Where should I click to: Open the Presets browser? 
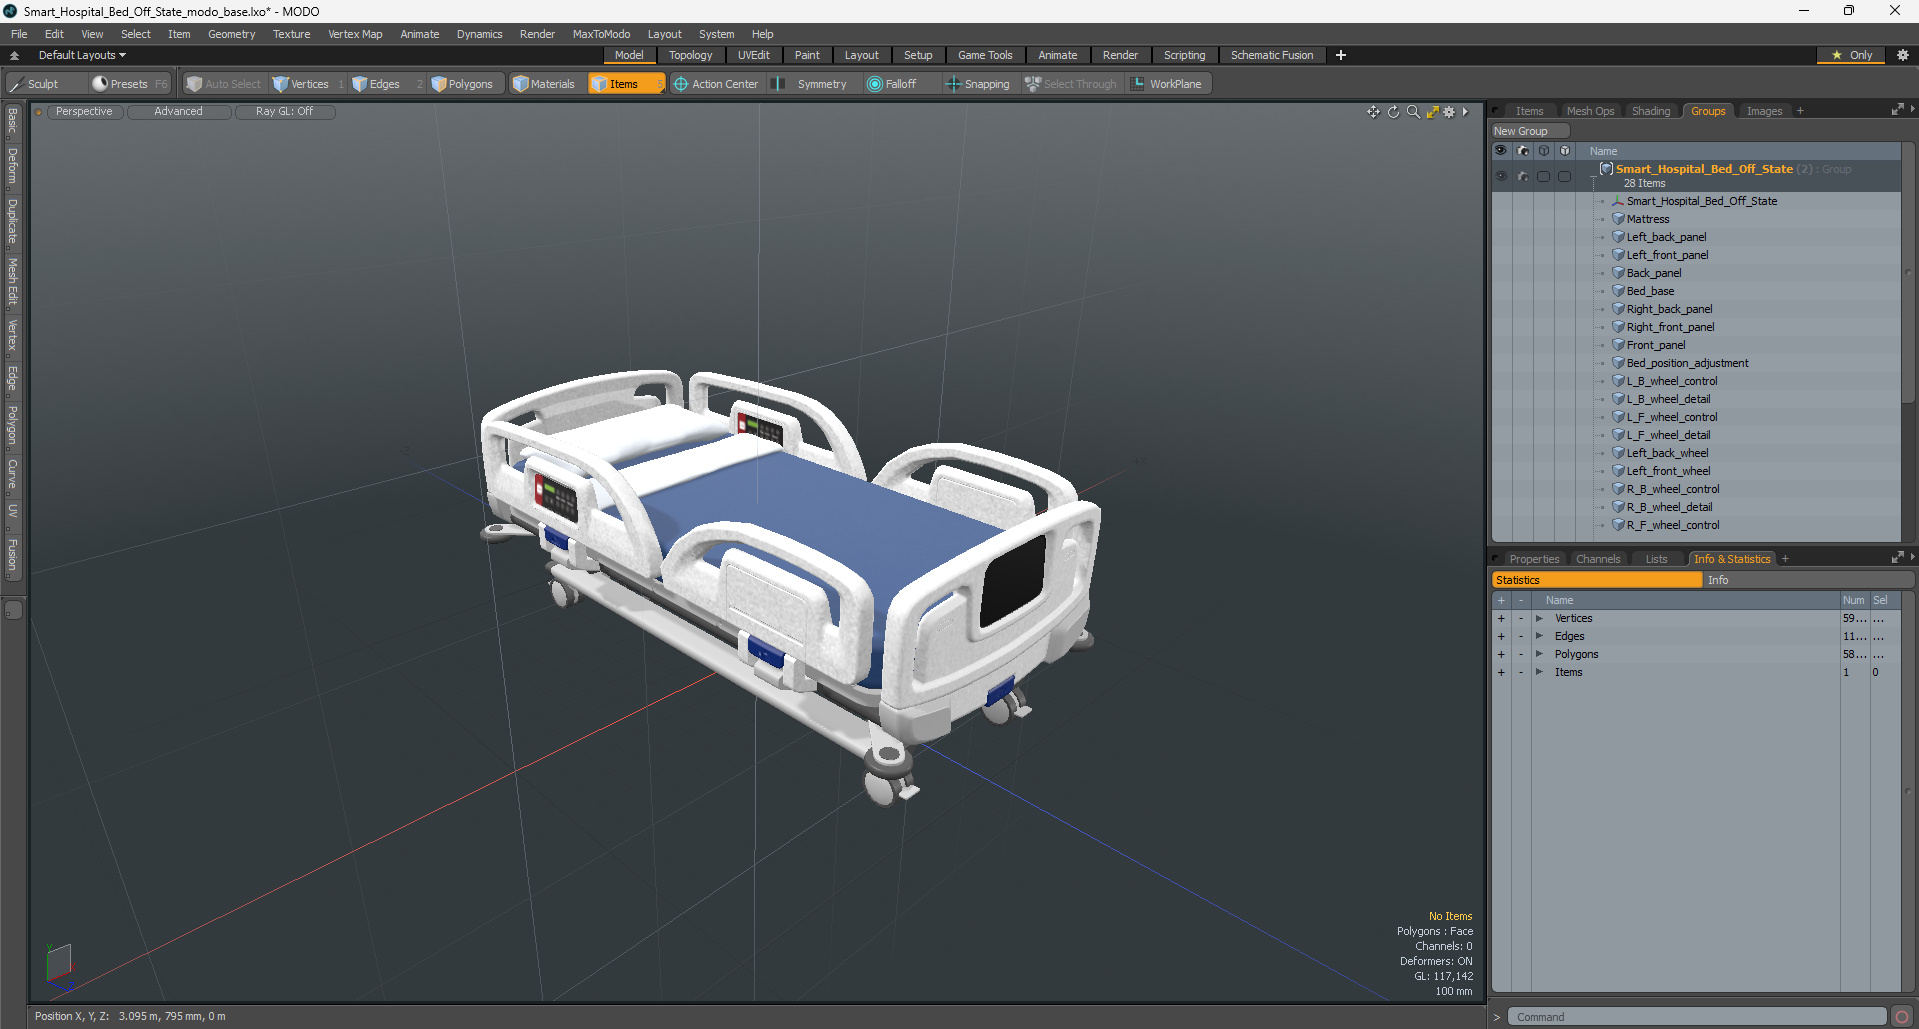pyautogui.click(x=130, y=84)
